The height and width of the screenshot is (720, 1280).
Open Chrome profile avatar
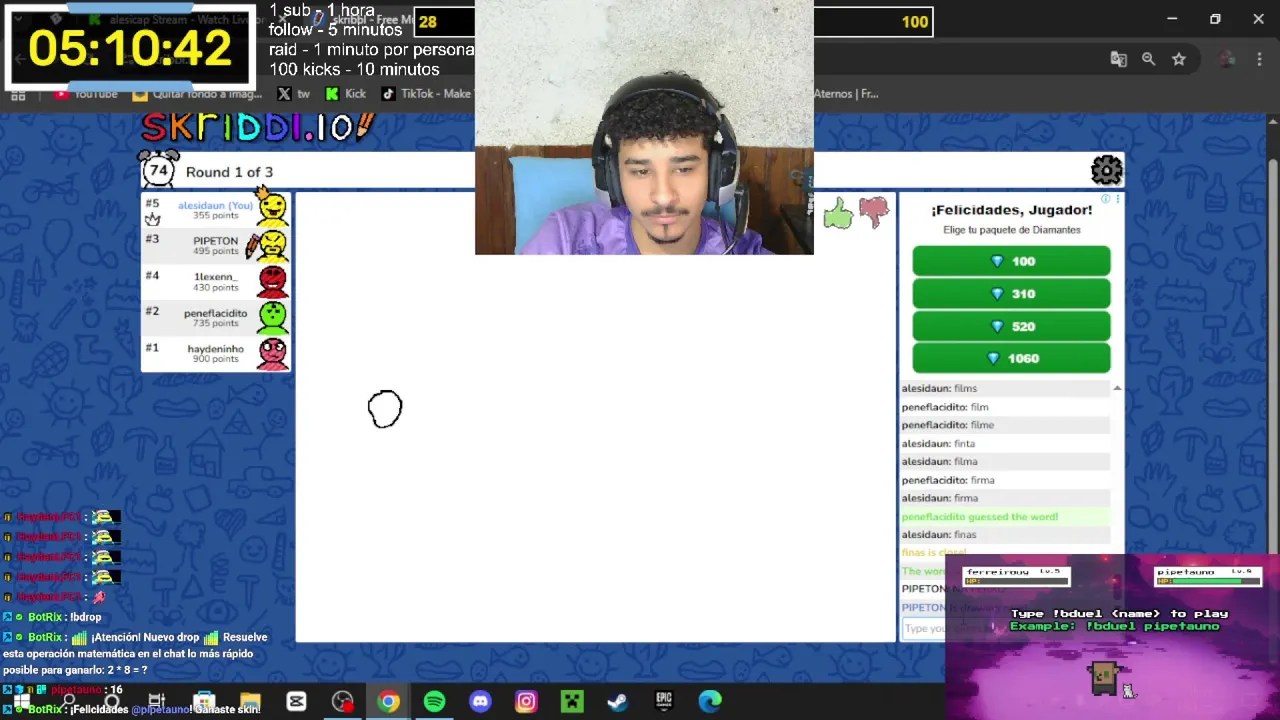pyautogui.click(x=1227, y=59)
